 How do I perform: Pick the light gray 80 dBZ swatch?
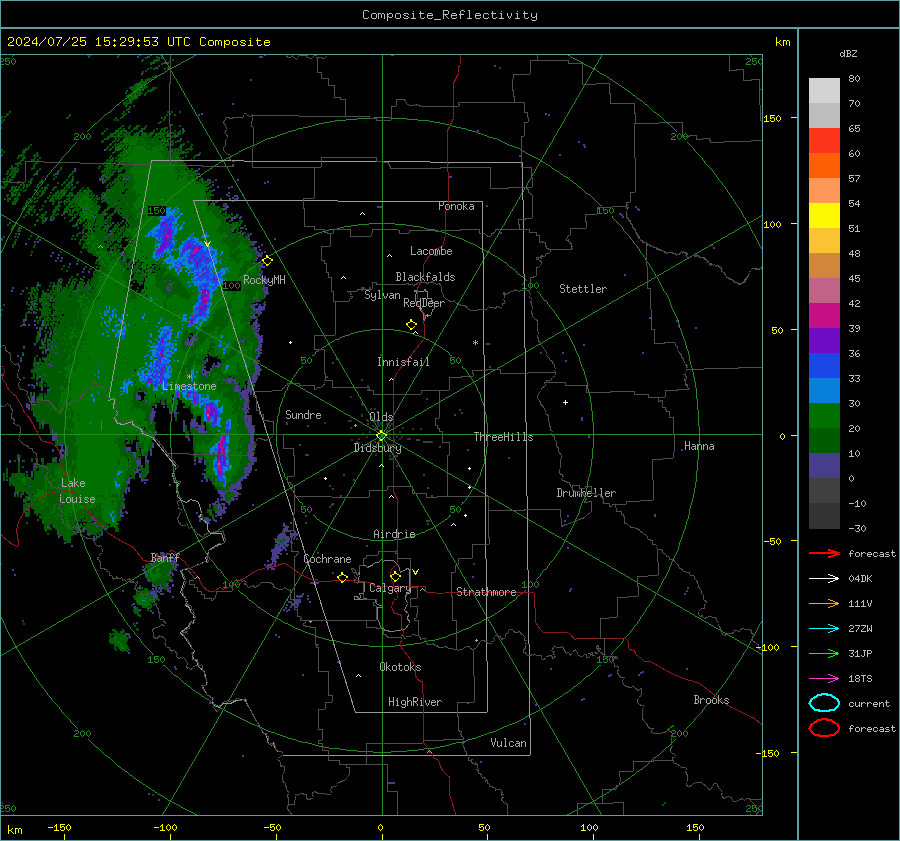(x=824, y=91)
